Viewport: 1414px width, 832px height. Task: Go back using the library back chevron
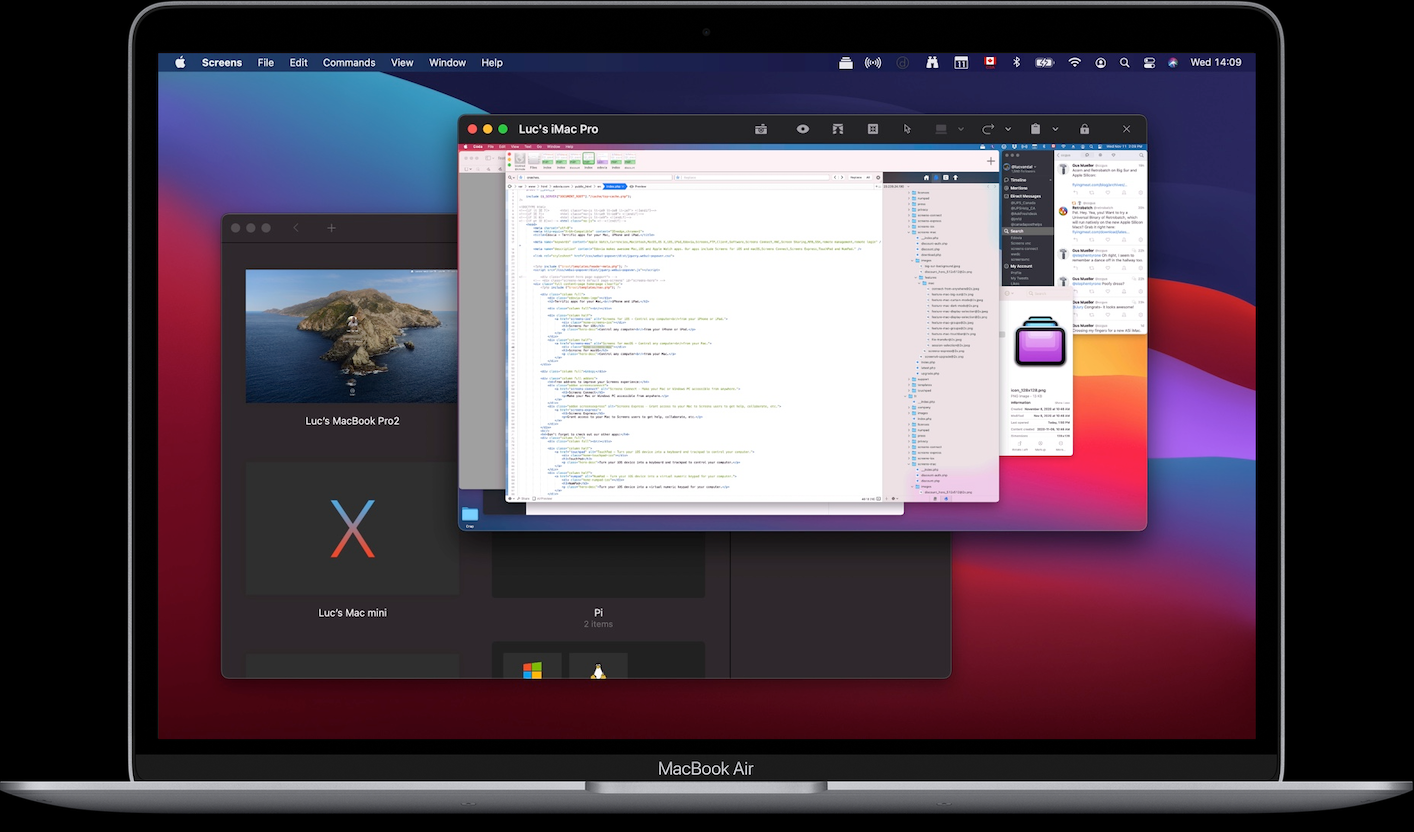click(x=296, y=228)
